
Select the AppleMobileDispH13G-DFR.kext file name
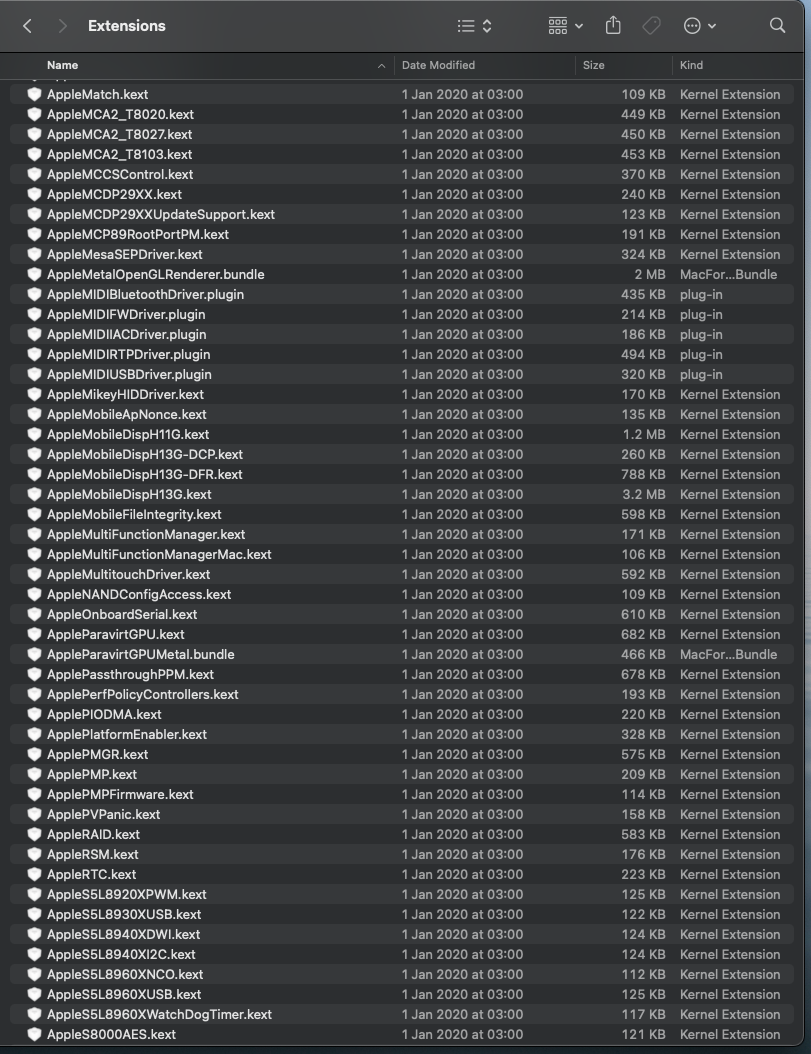pos(145,475)
